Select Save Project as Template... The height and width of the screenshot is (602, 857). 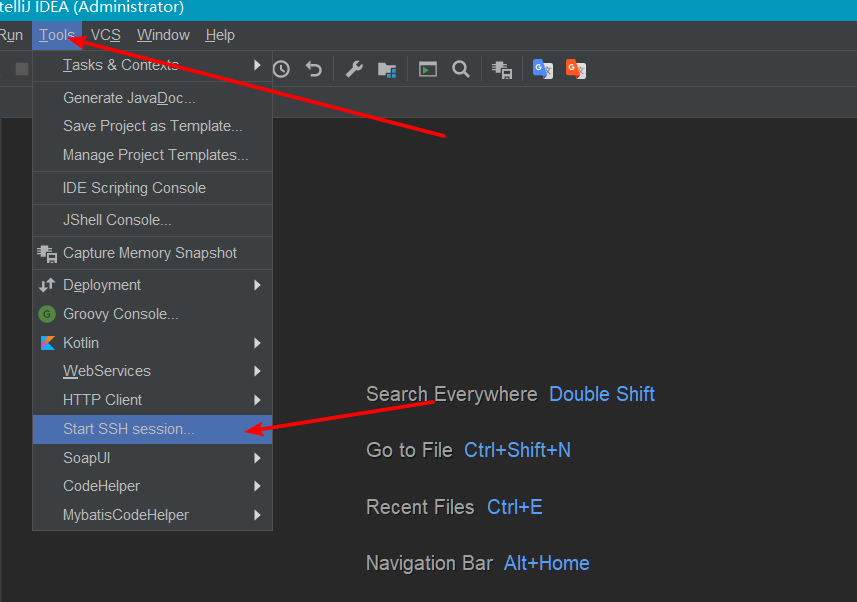(x=152, y=126)
